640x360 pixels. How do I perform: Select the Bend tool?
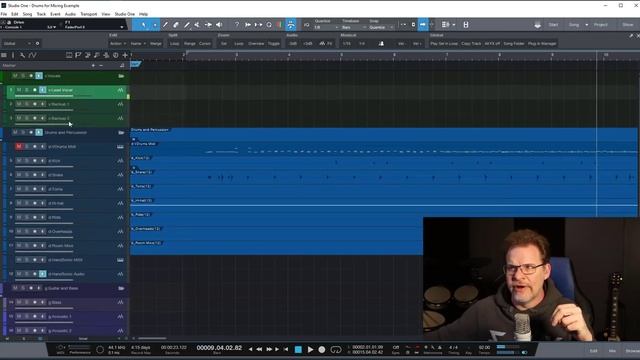(208, 25)
